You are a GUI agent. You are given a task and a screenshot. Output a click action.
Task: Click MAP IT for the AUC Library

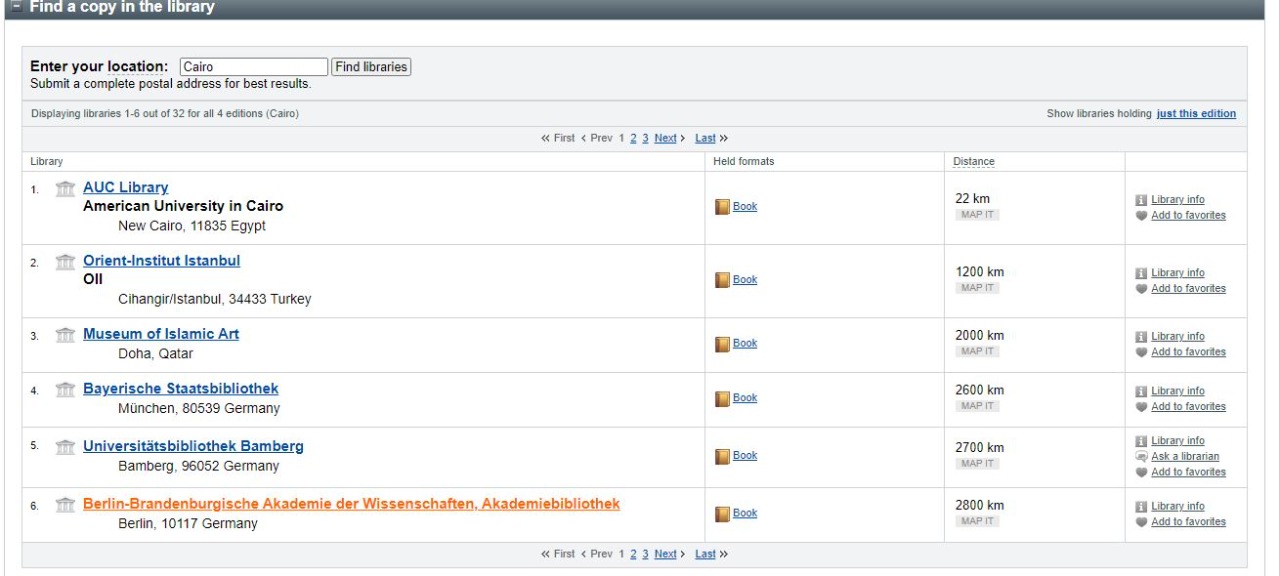click(977, 215)
